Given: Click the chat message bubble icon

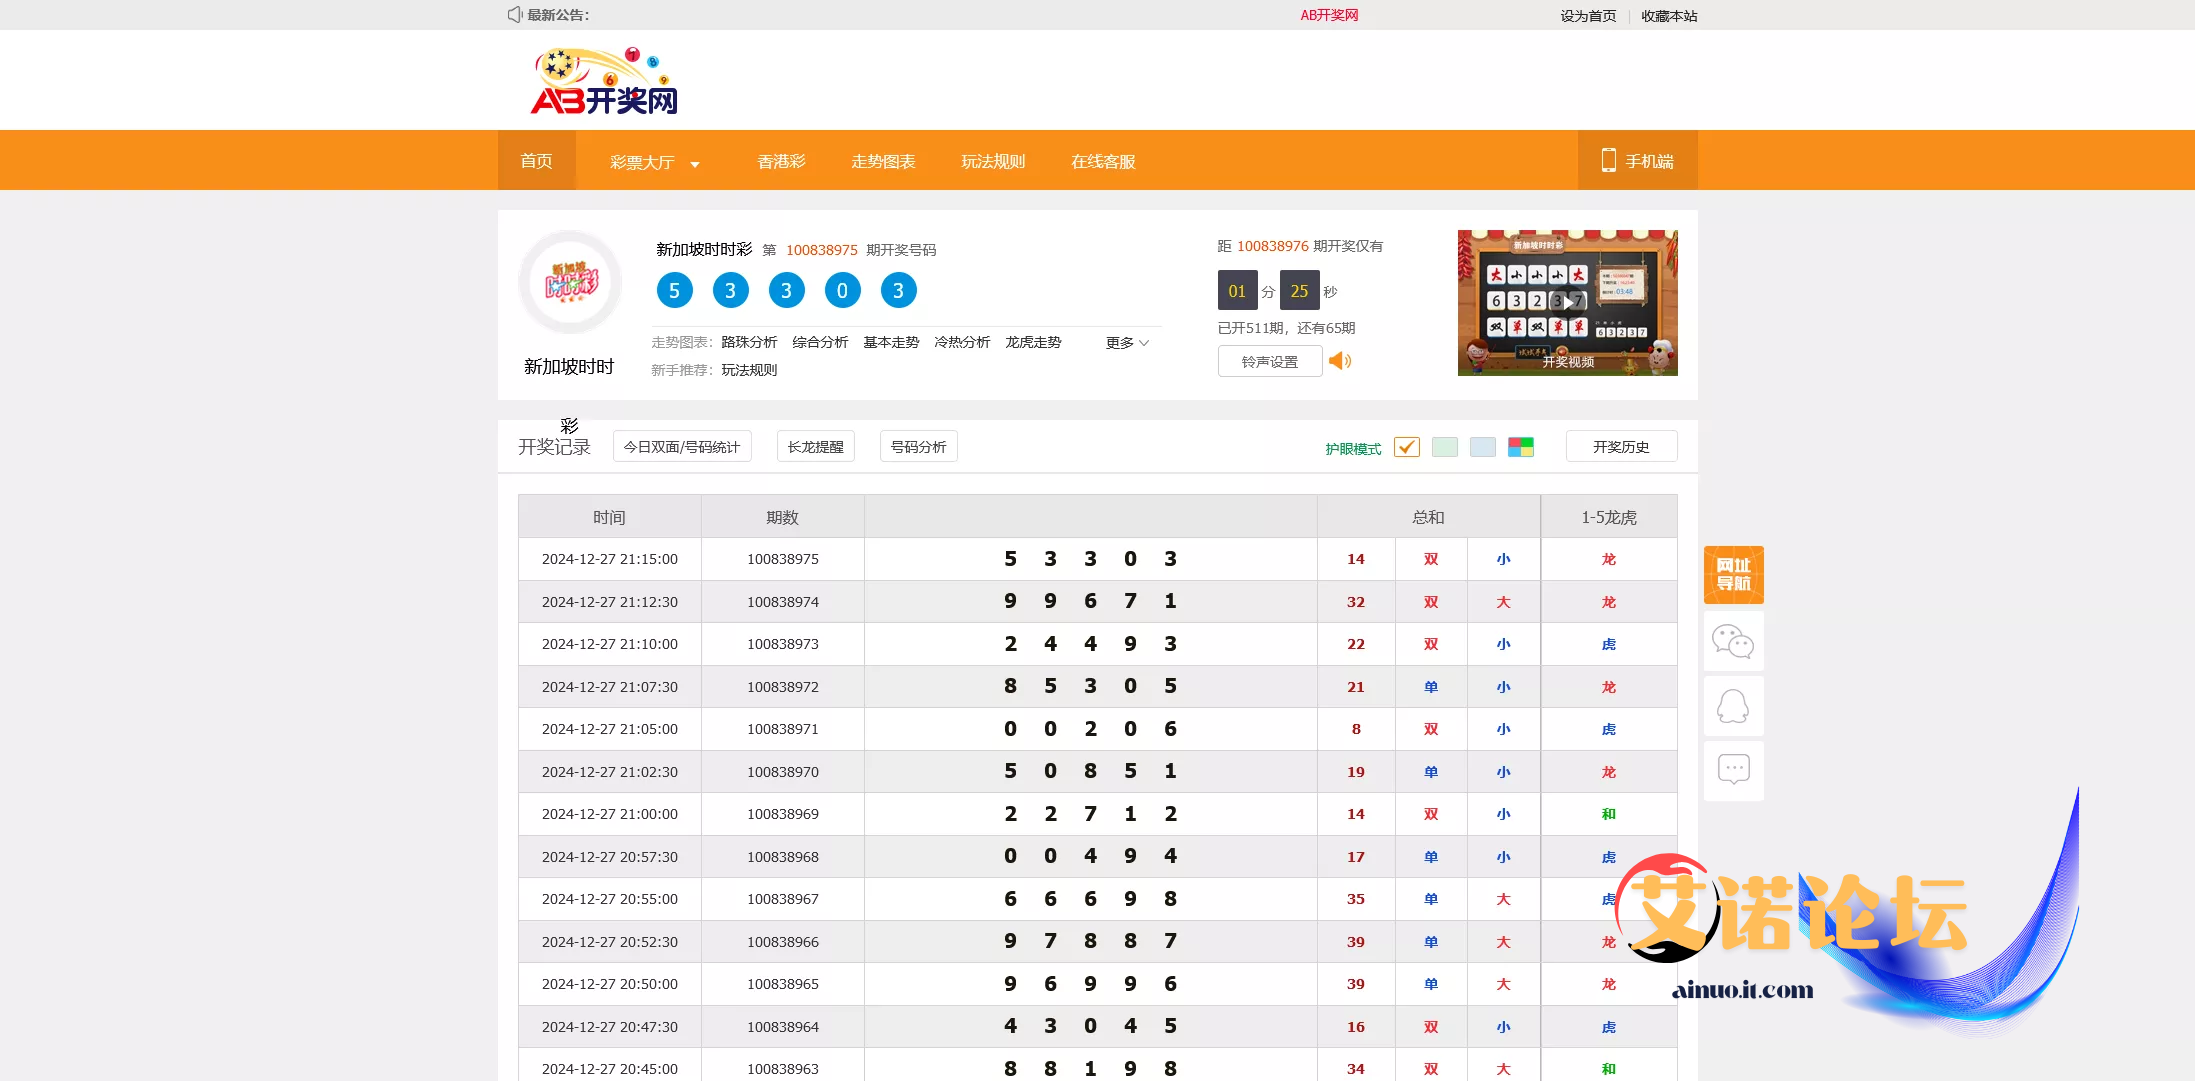Looking at the screenshot, I should [x=1733, y=769].
